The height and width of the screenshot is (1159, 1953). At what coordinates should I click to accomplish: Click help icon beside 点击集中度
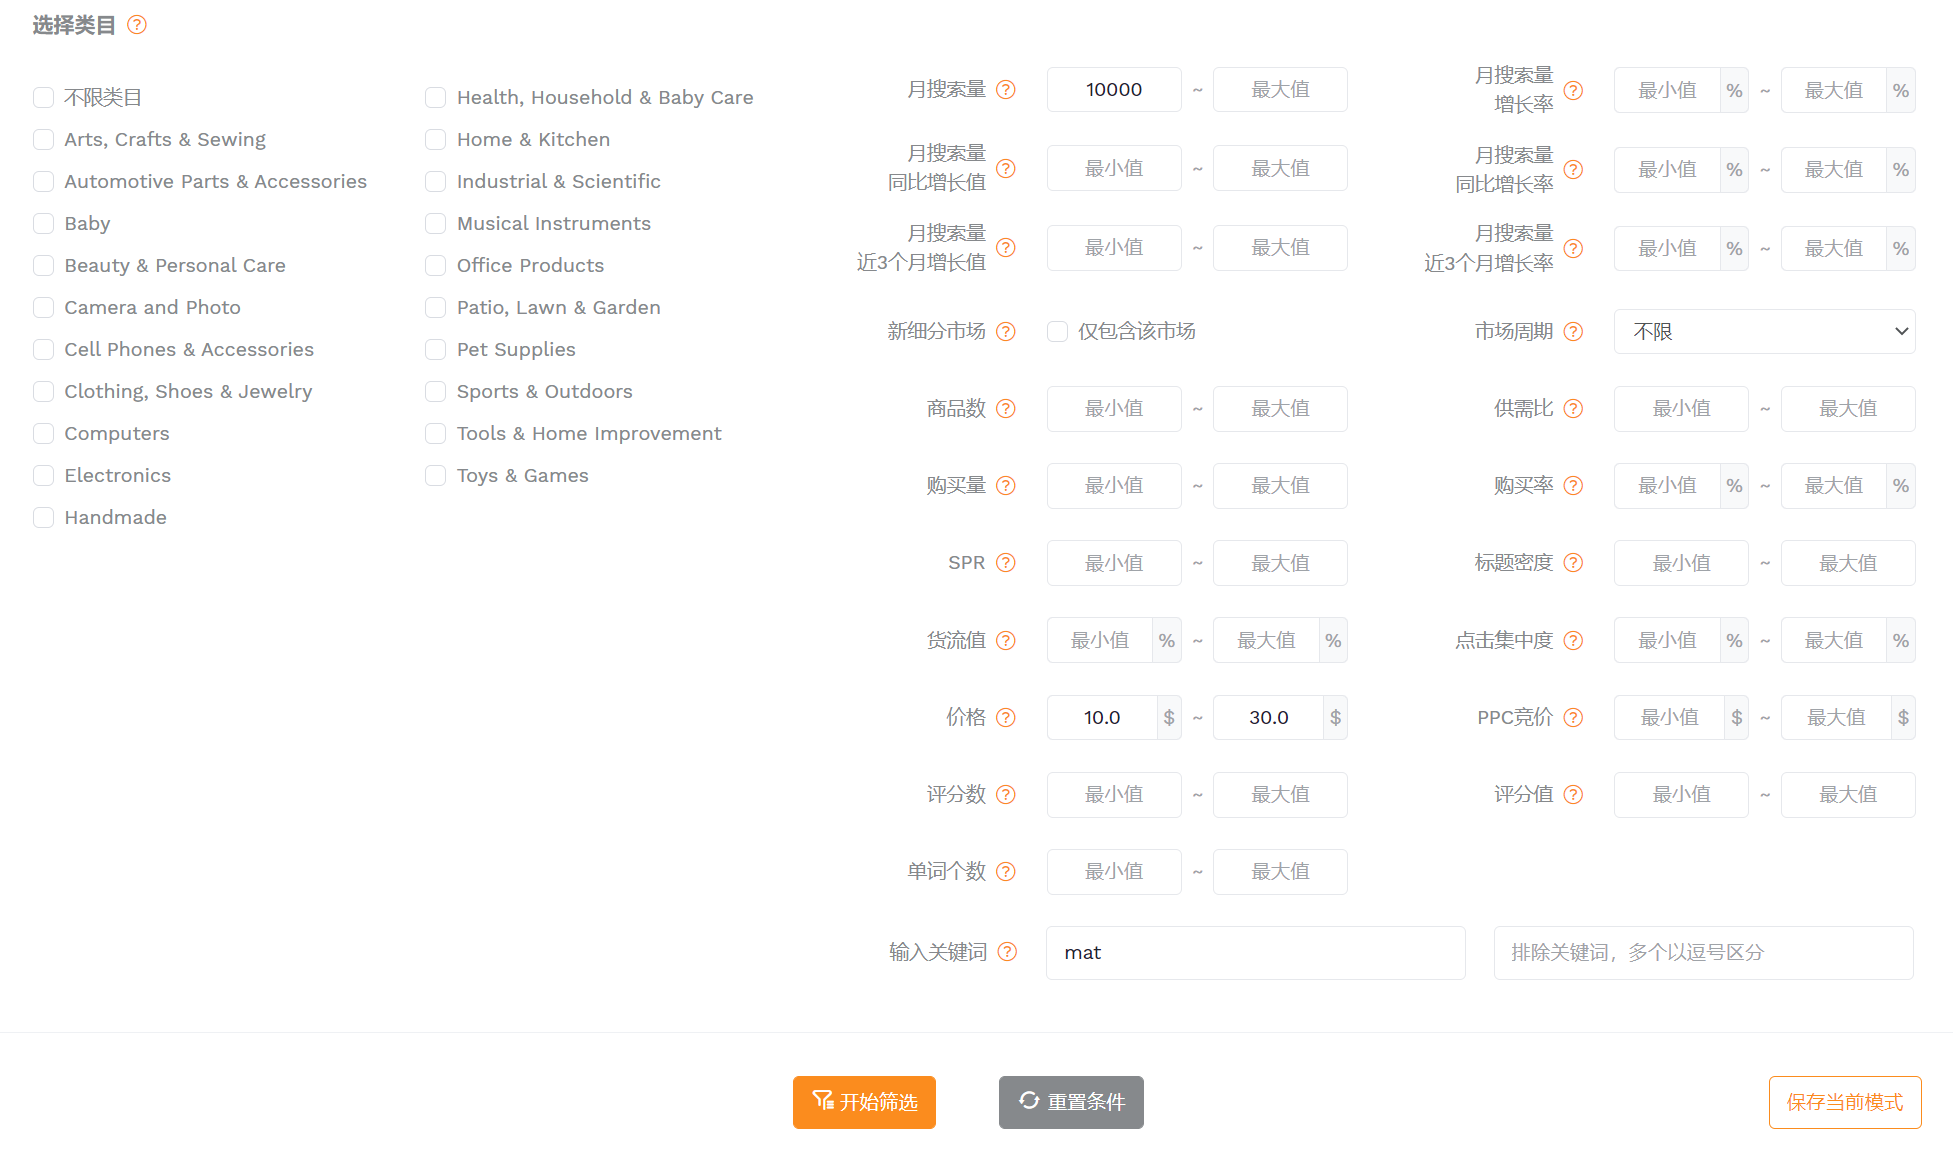coord(1573,641)
